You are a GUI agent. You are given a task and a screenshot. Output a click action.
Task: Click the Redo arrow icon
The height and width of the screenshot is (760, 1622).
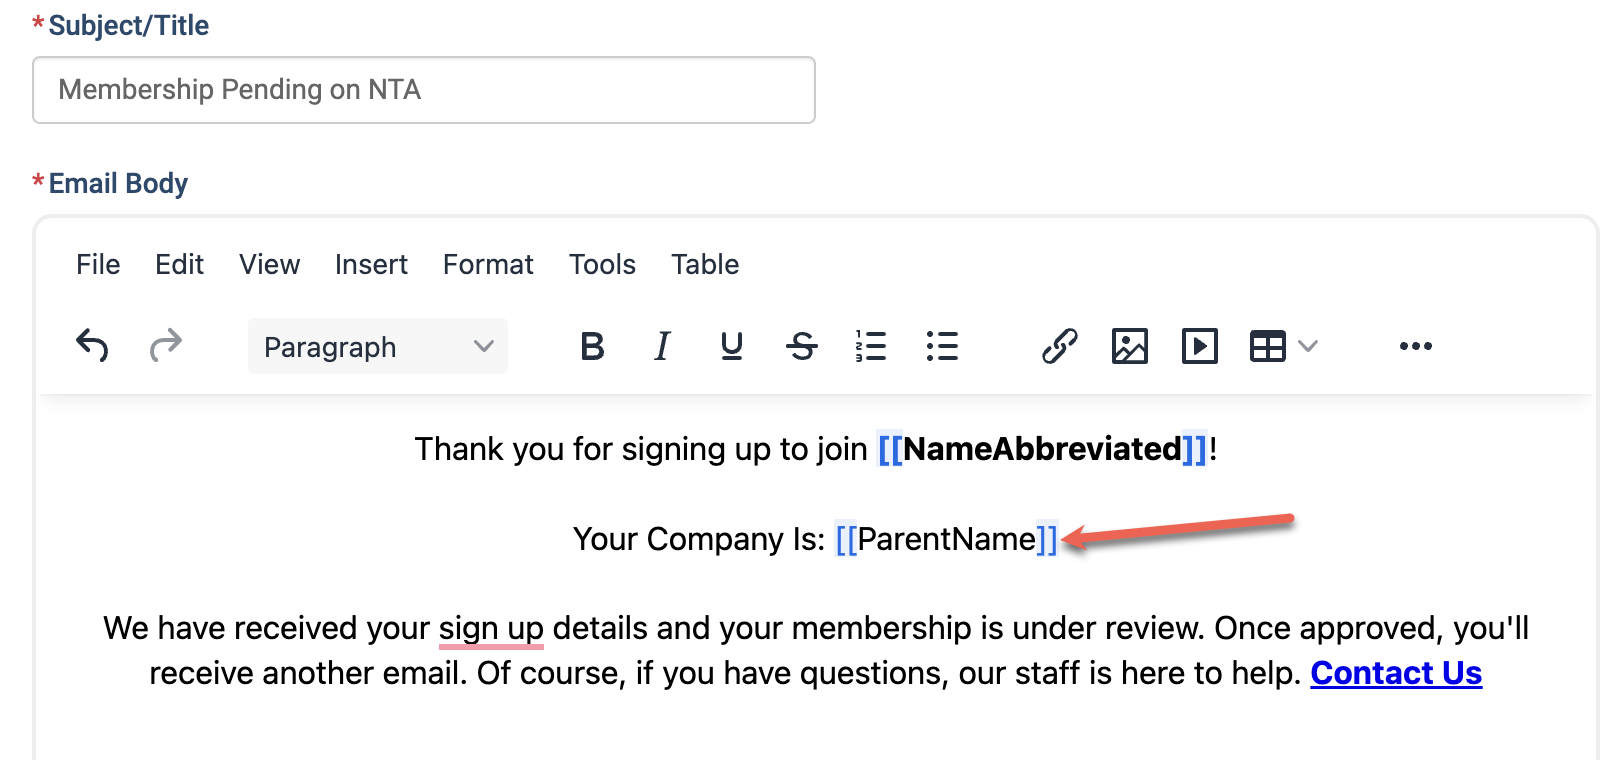tap(166, 346)
